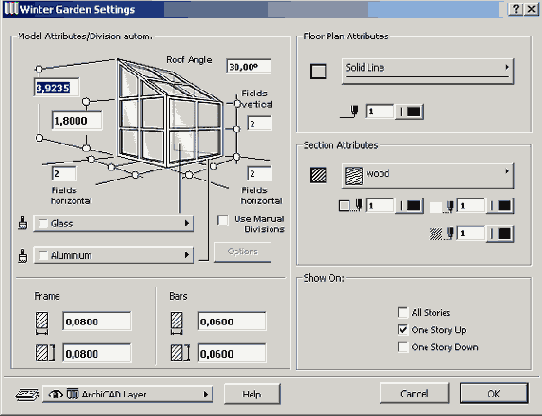The width and height of the screenshot is (542, 416).
Task: Open the Solid Line type dropdown
Action: 428,71
